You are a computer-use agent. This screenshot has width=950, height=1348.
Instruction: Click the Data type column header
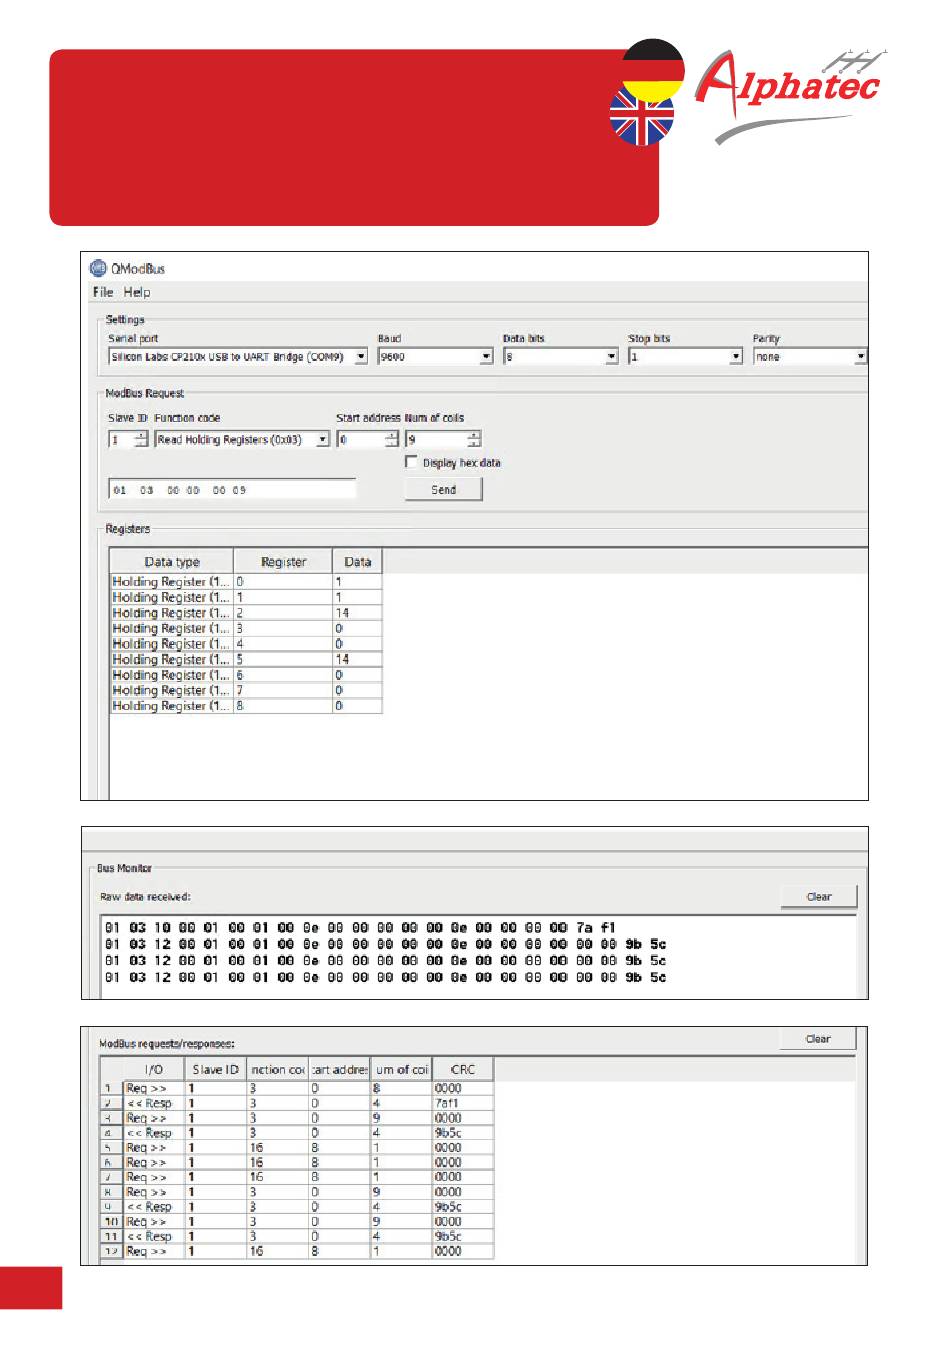171,562
